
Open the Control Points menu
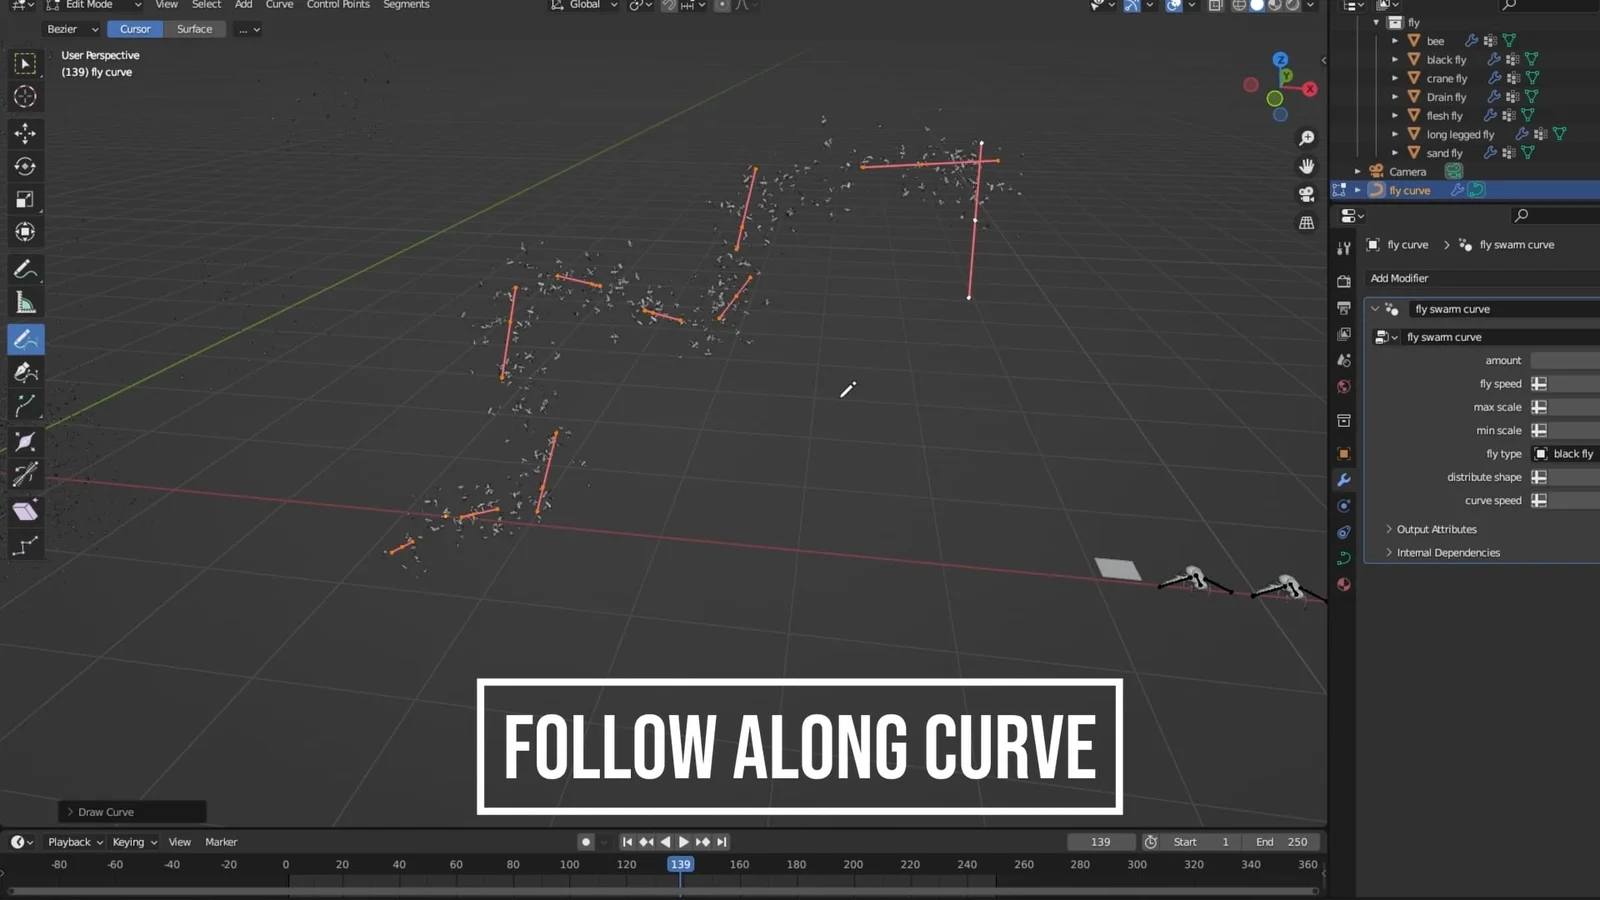click(338, 5)
